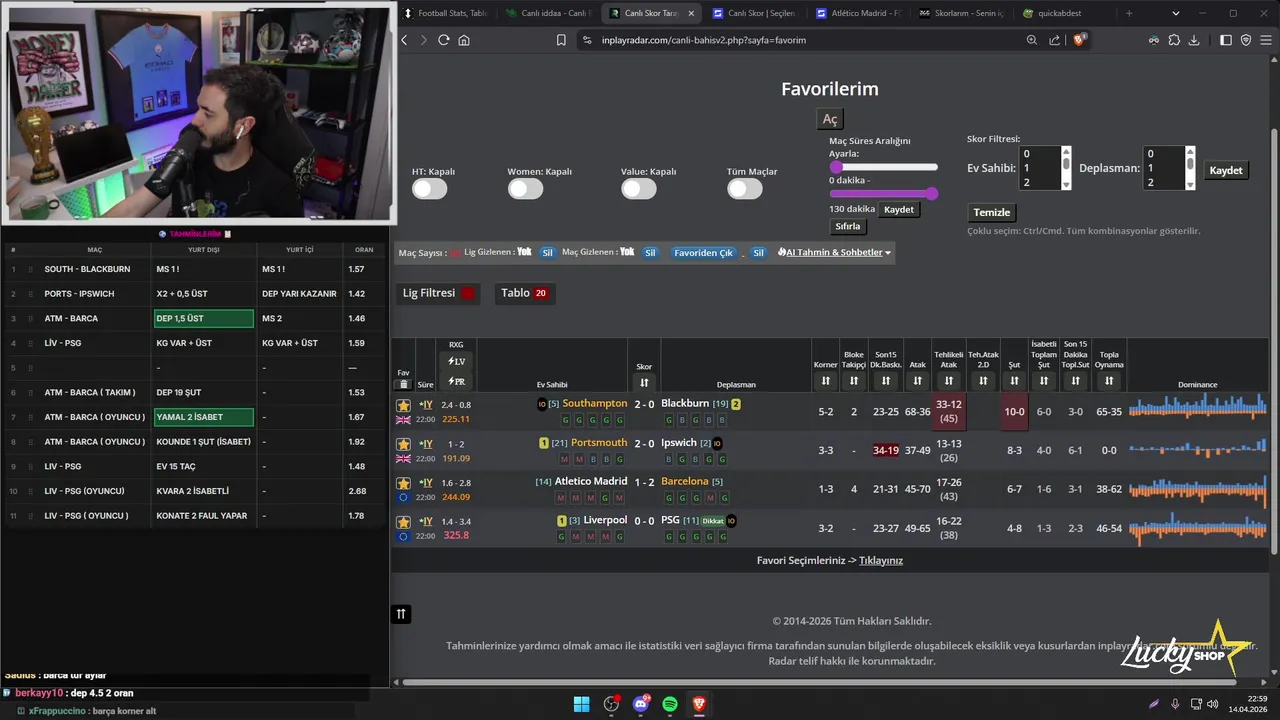Open Discord from the taskbar
This screenshot has width=1280, height=720.
(641, 704)
